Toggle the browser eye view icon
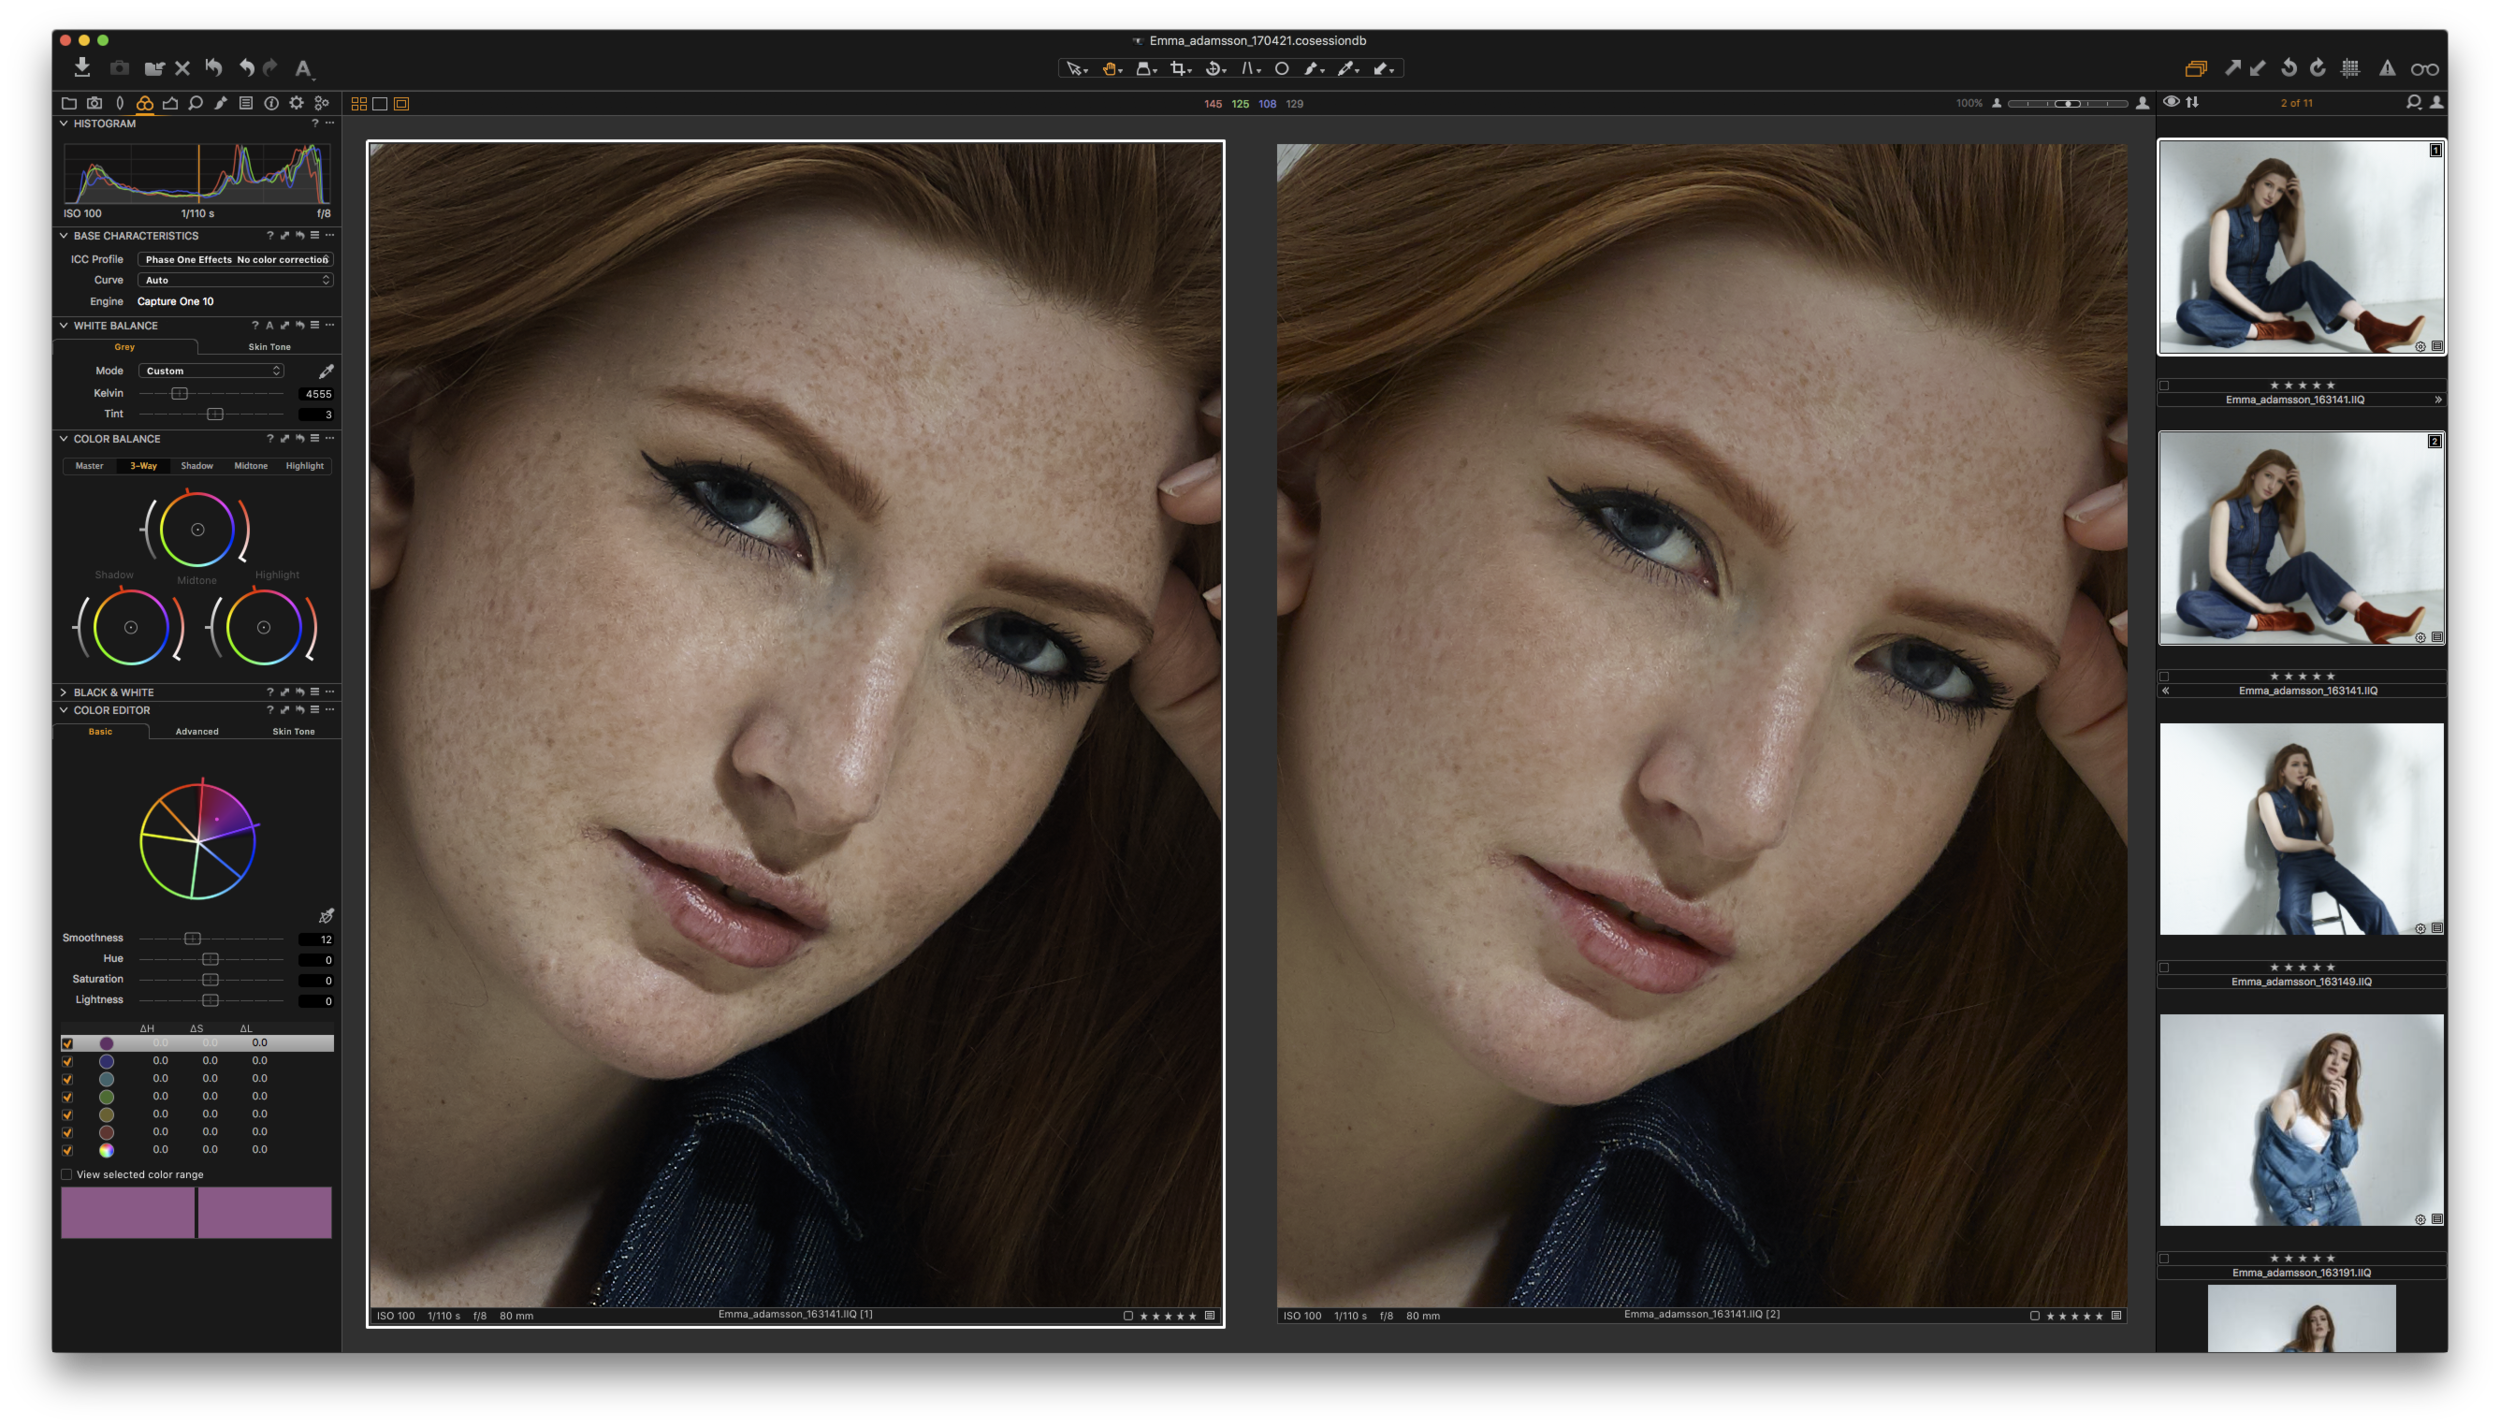Image resolution: width=2500 pixels, height=1427 pixels. [x=2171, y=102]
